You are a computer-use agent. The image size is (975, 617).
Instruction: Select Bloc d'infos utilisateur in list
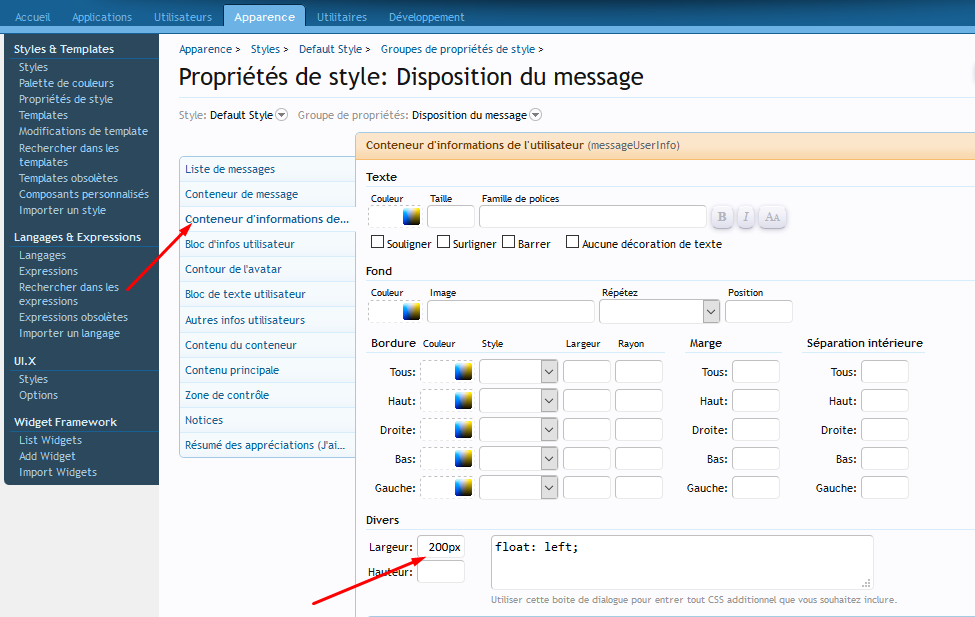(x=239, y=244)
